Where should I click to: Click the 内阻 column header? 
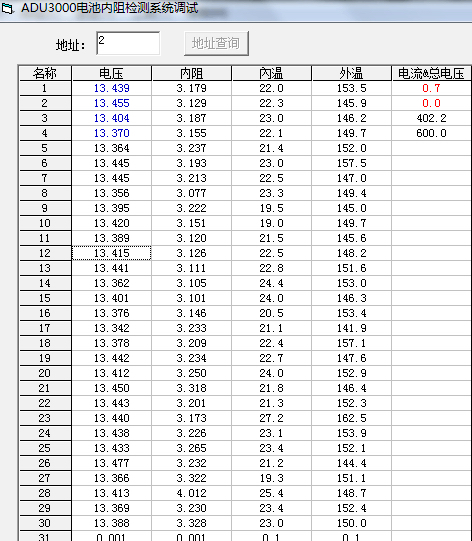point(191,73)
